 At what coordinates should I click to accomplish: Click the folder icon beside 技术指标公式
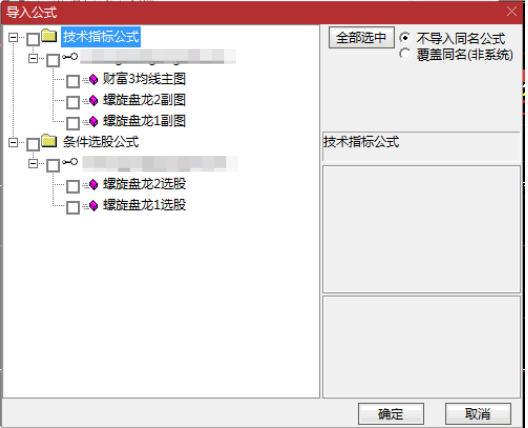(x=49, y=36)
